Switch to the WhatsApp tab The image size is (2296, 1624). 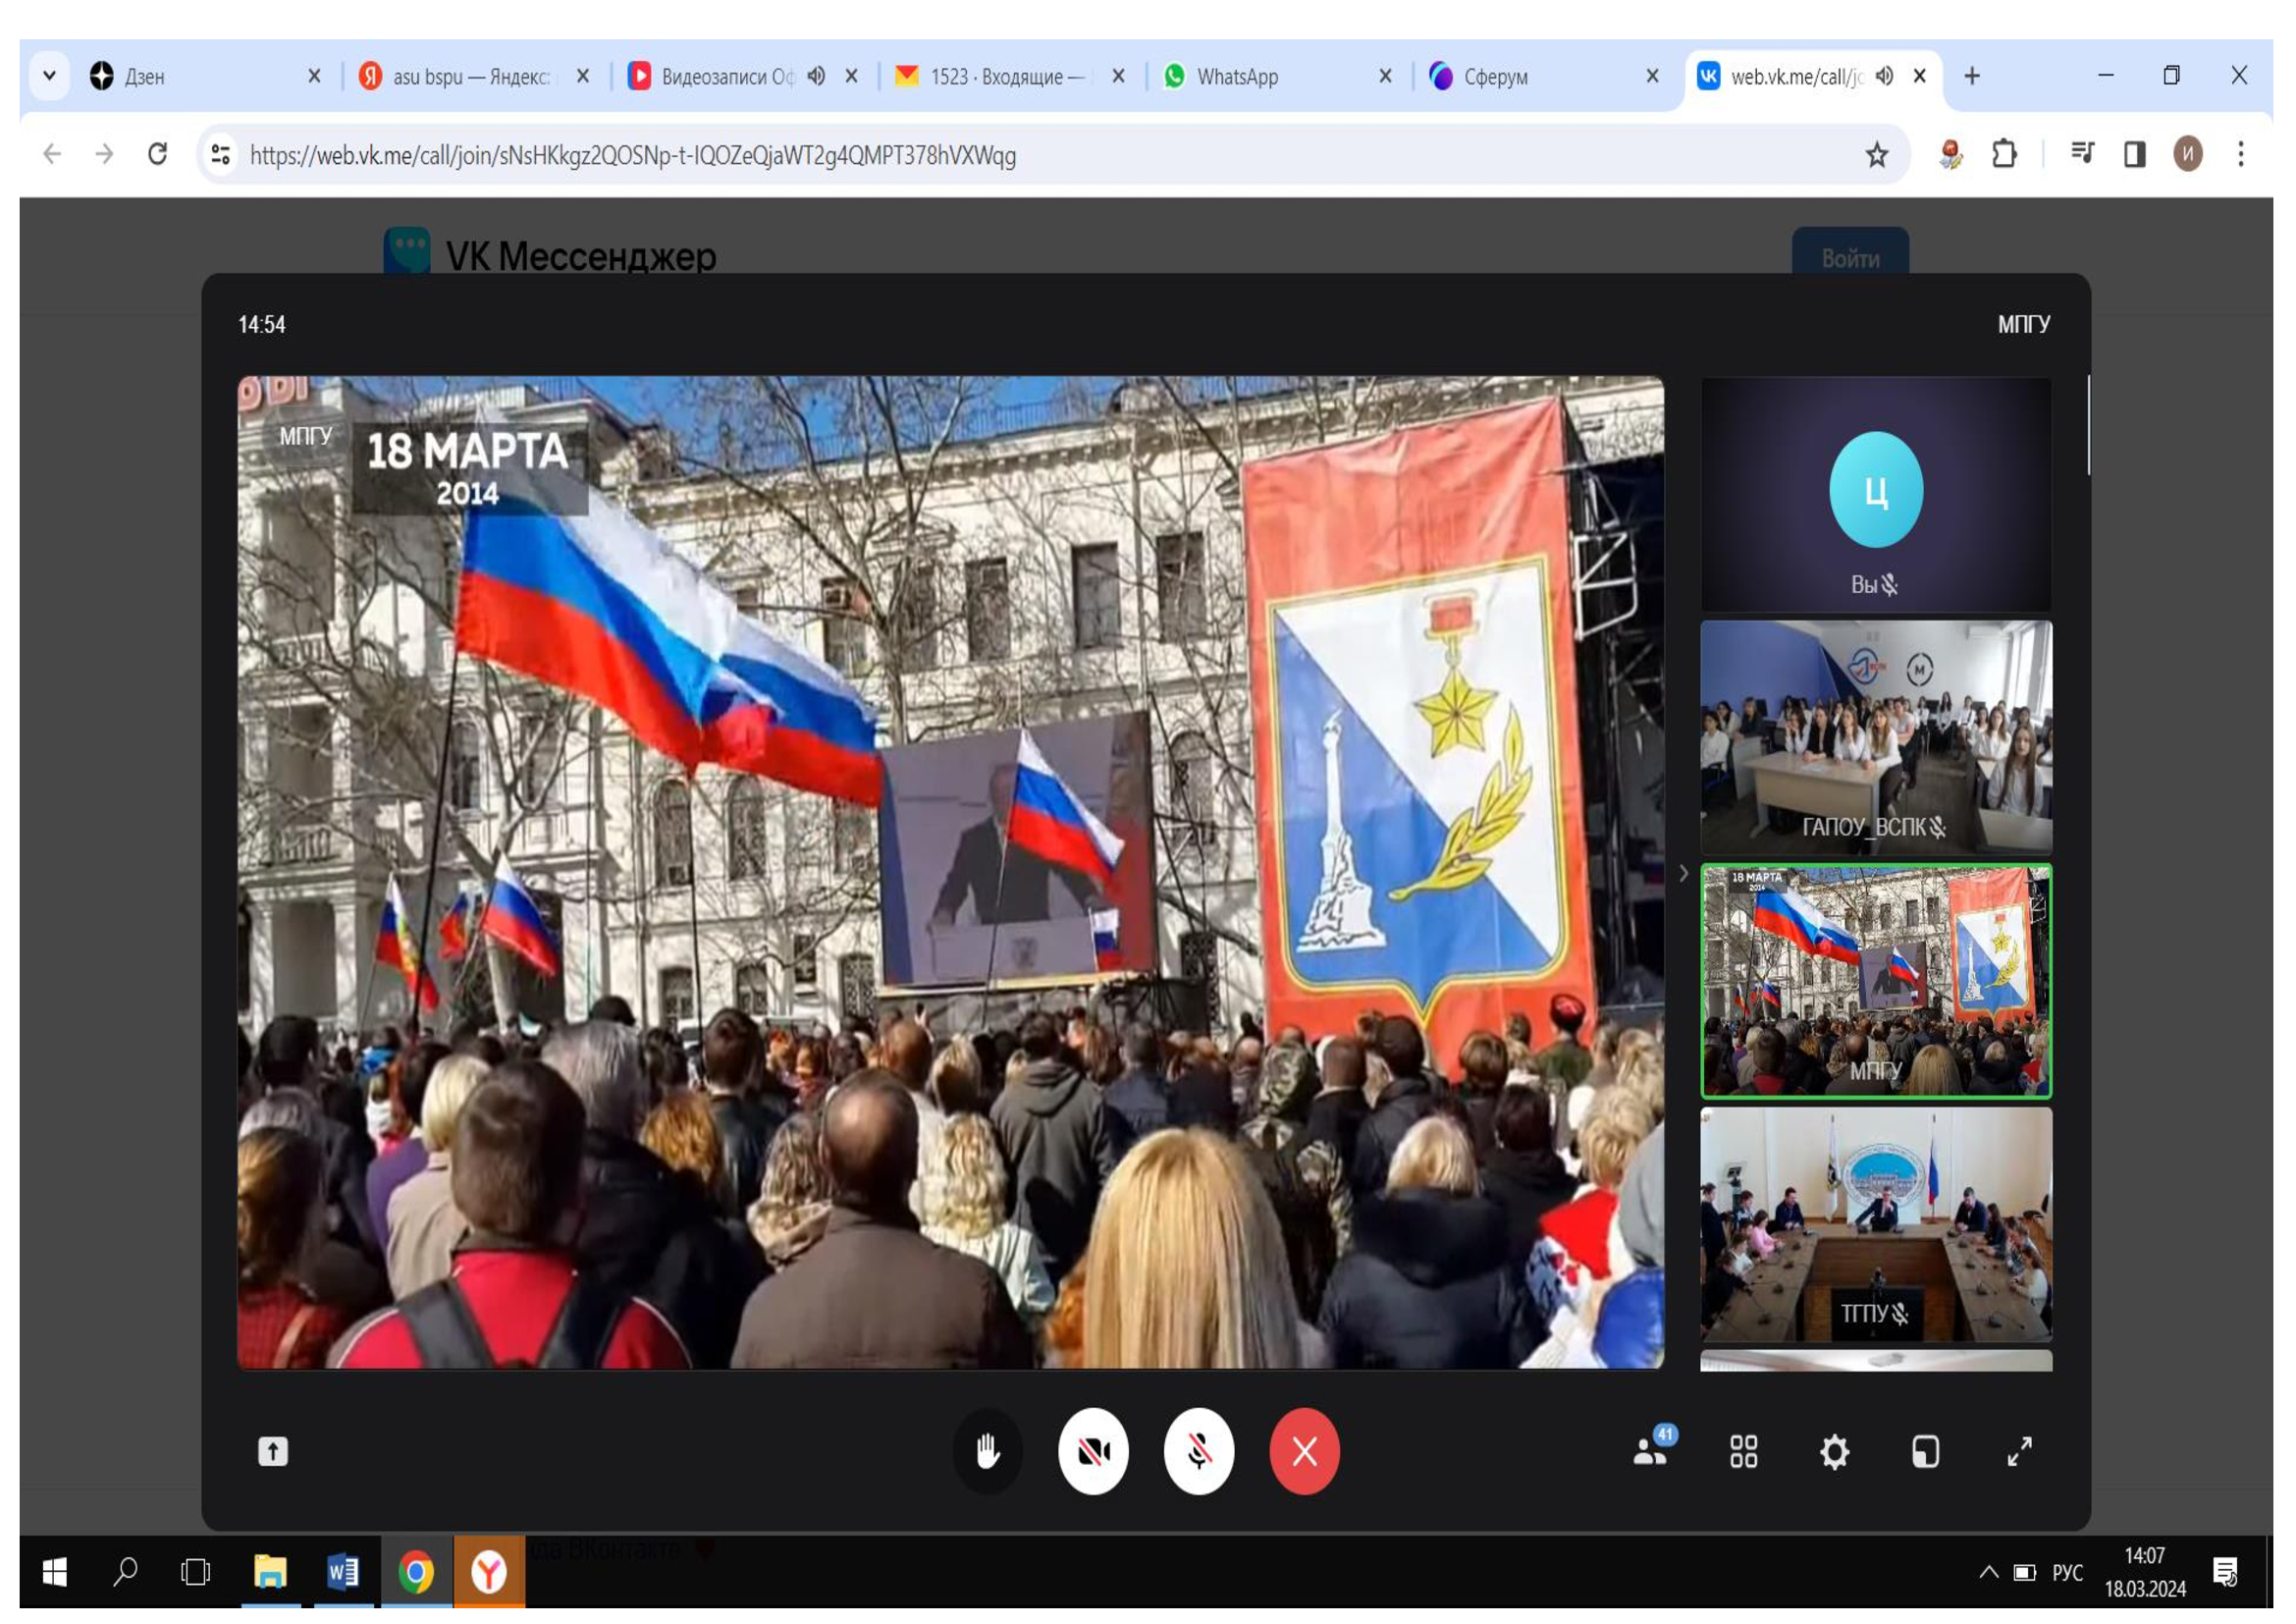(x=1237, y=76)
